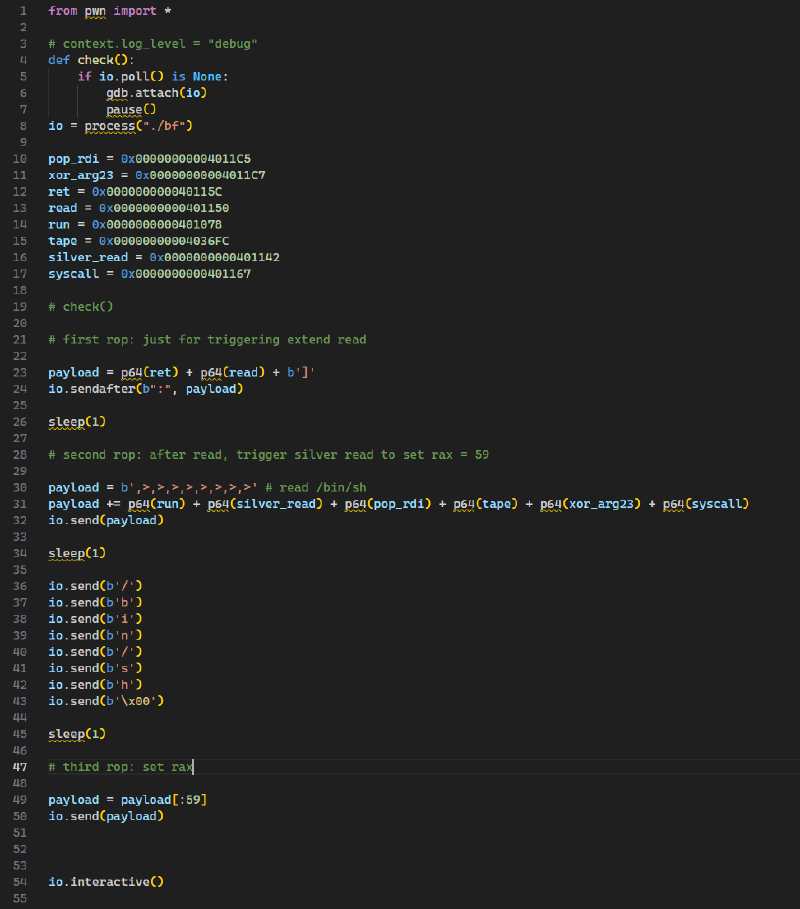The width and height of the screenshot is (800, 909).
Task: Click line number 1 in the gutter
Action: 23,11
